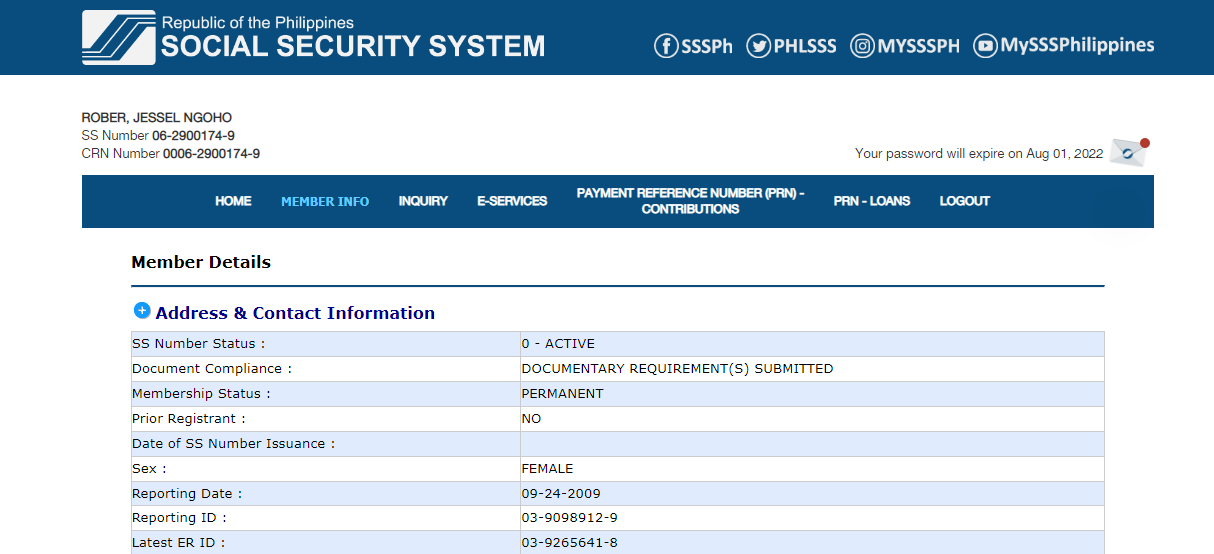This screenshot has height=554, width=1214.
Task: Open the MySSSPhilippines YouTube icon
Action: 985,46
